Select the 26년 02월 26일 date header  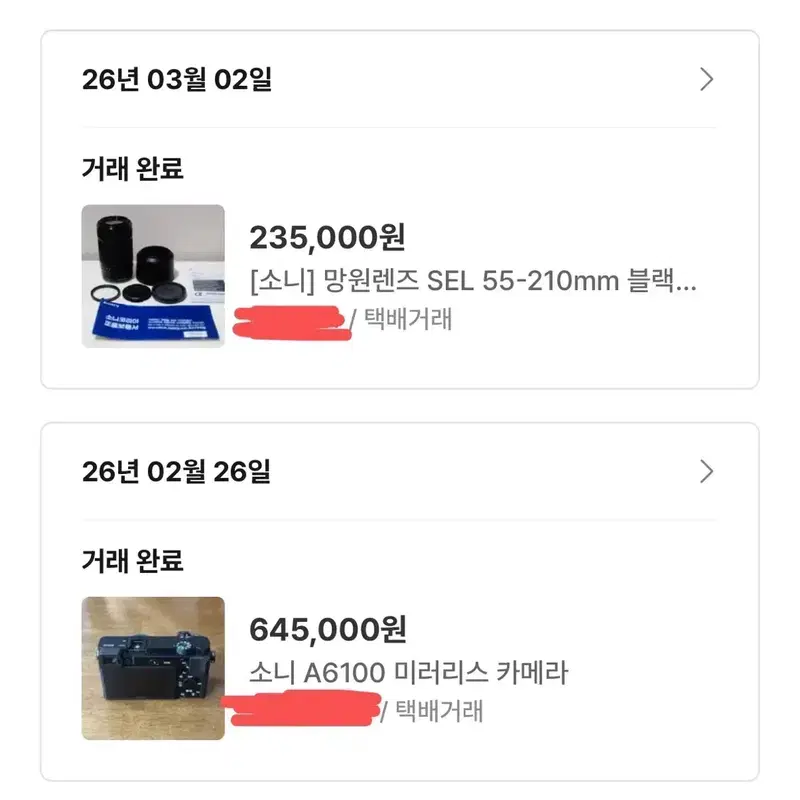coord(177,471)
